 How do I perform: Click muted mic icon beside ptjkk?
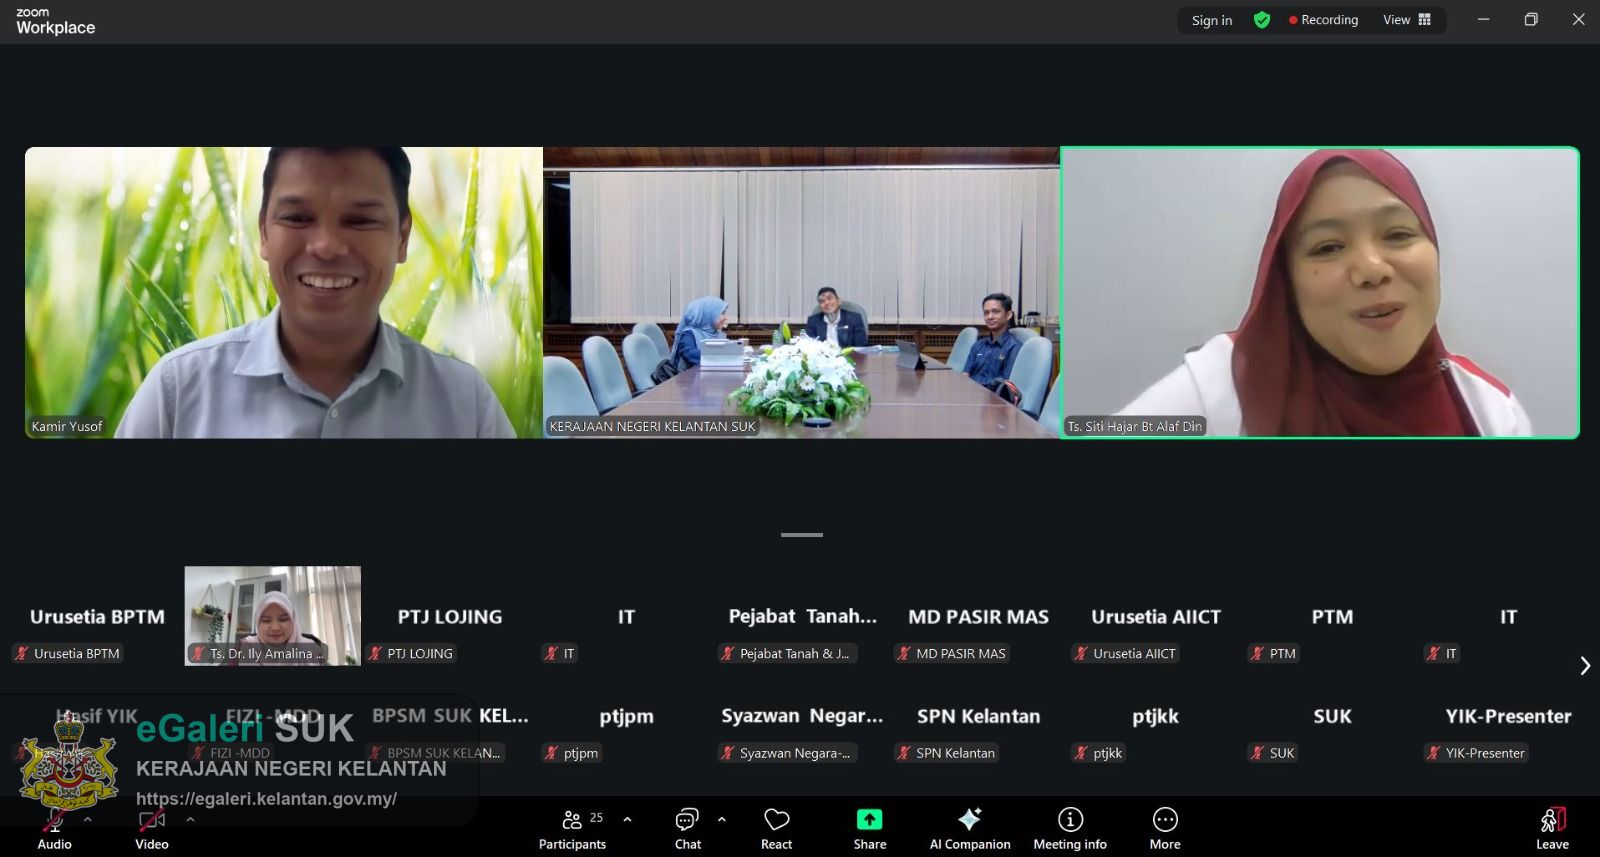[1081, 753]
